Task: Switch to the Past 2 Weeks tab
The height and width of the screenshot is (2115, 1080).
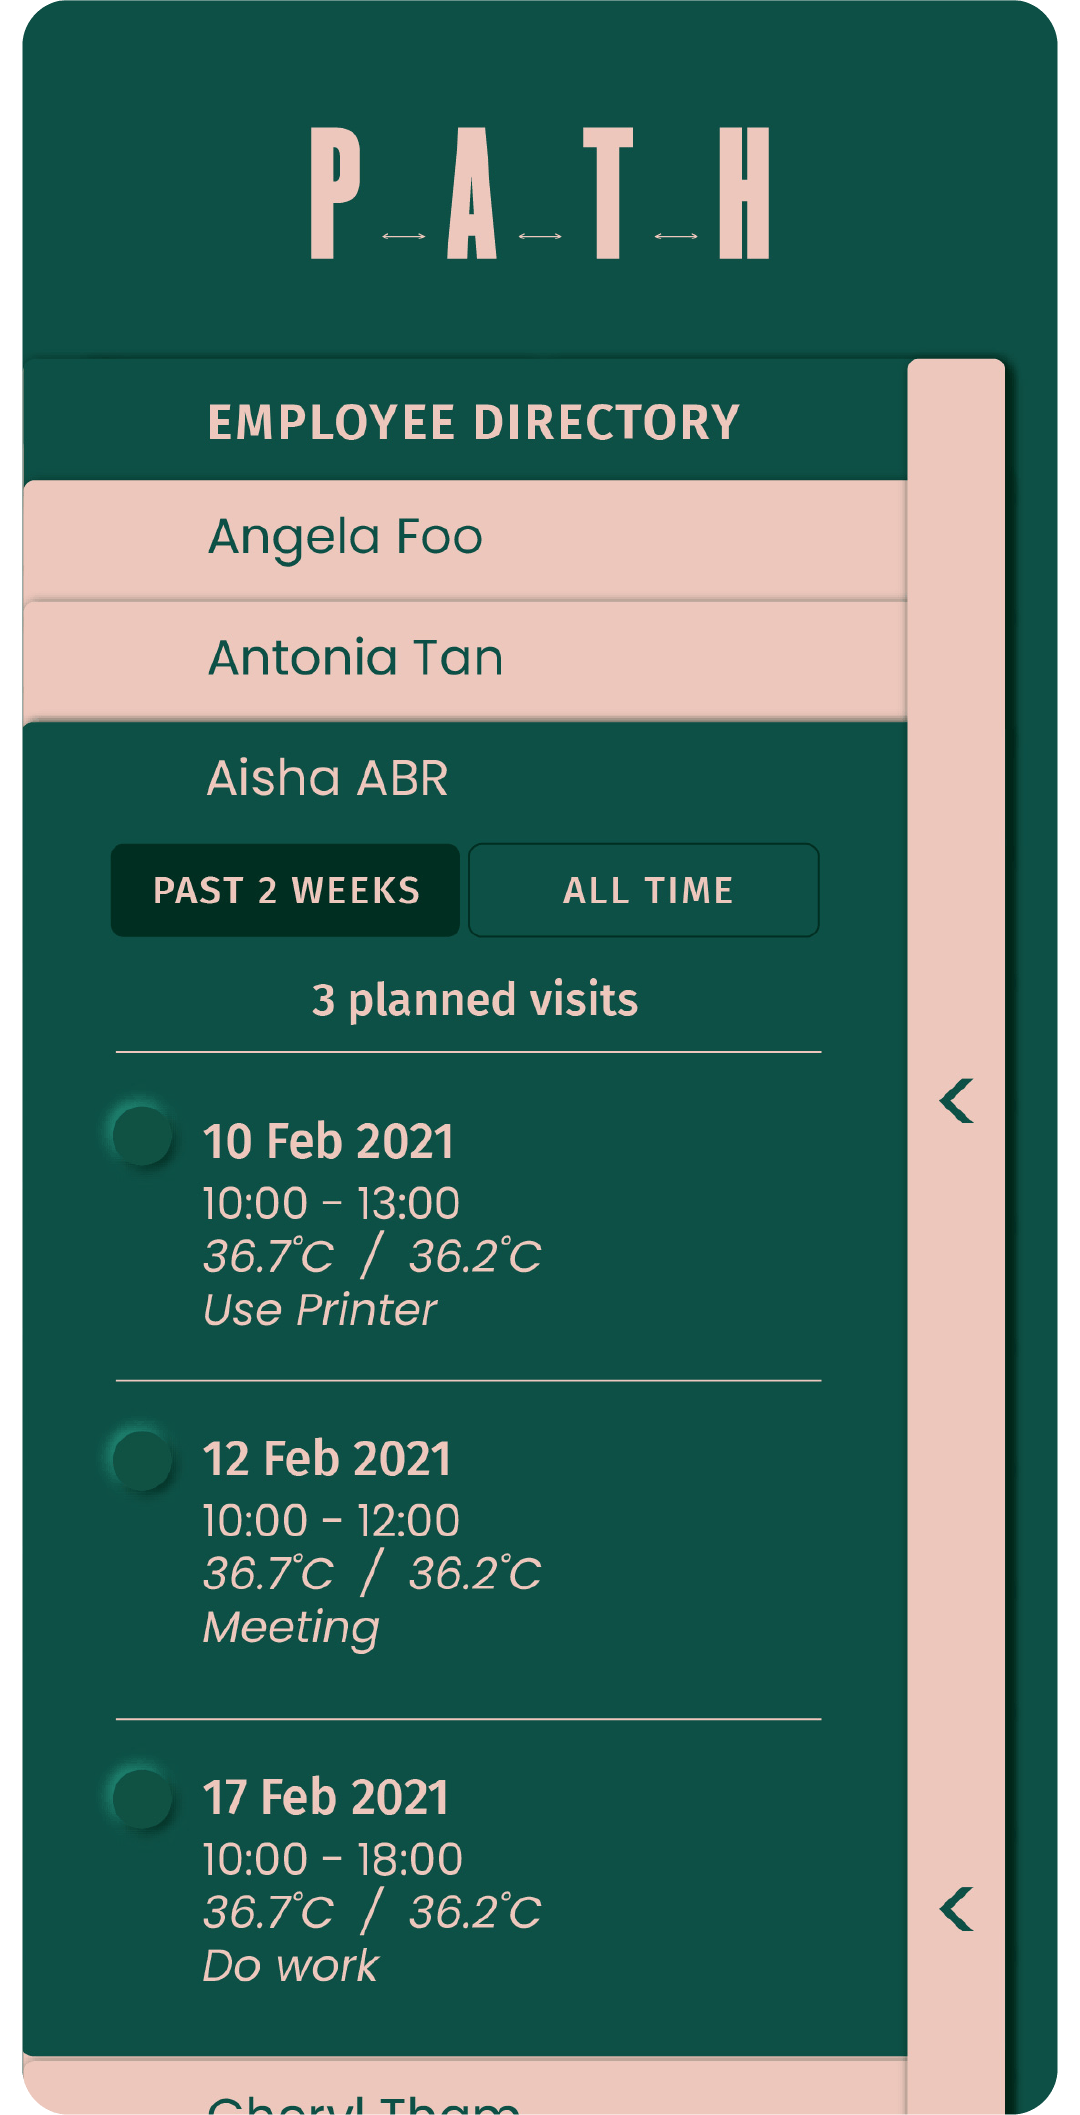Action: click(x=285, y=890)
